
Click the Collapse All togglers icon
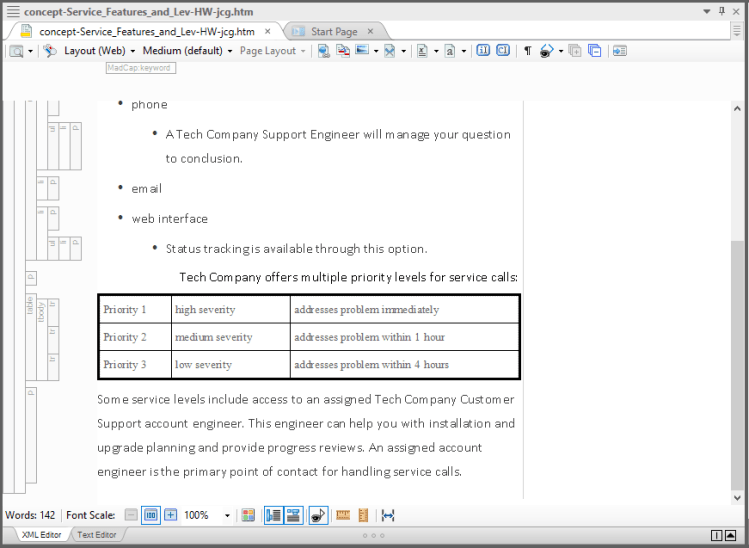coord(595,51)
